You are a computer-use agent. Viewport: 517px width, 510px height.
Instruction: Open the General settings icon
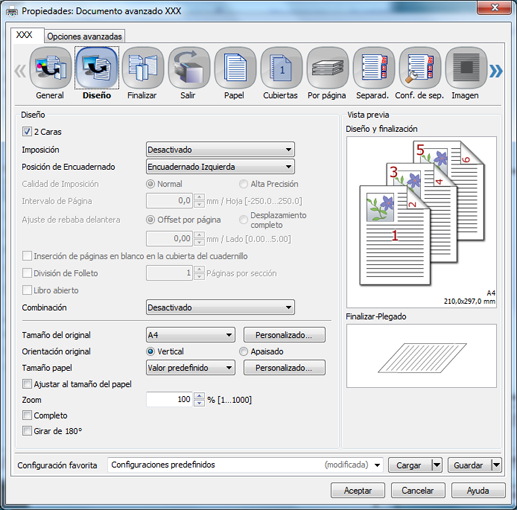(50, 68)
